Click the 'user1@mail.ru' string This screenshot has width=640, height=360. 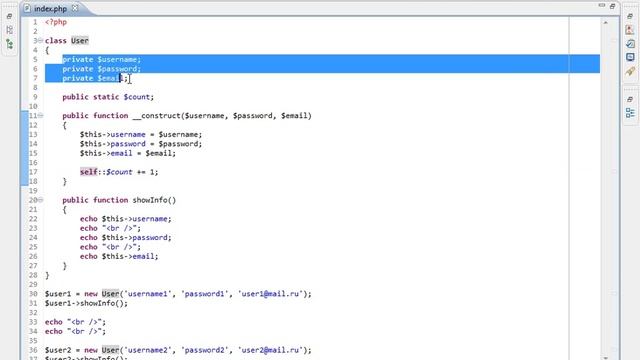(x=270, y=294)
